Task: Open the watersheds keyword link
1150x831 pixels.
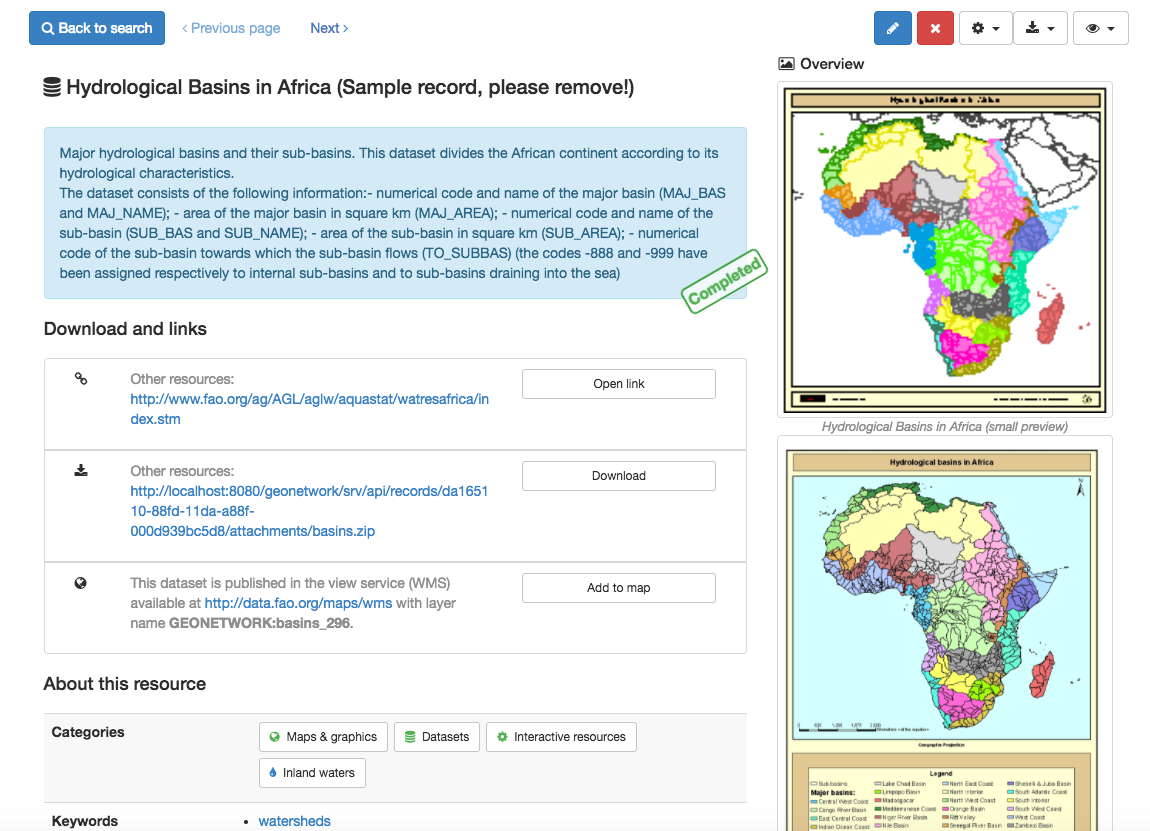Action: click(294, 820)
